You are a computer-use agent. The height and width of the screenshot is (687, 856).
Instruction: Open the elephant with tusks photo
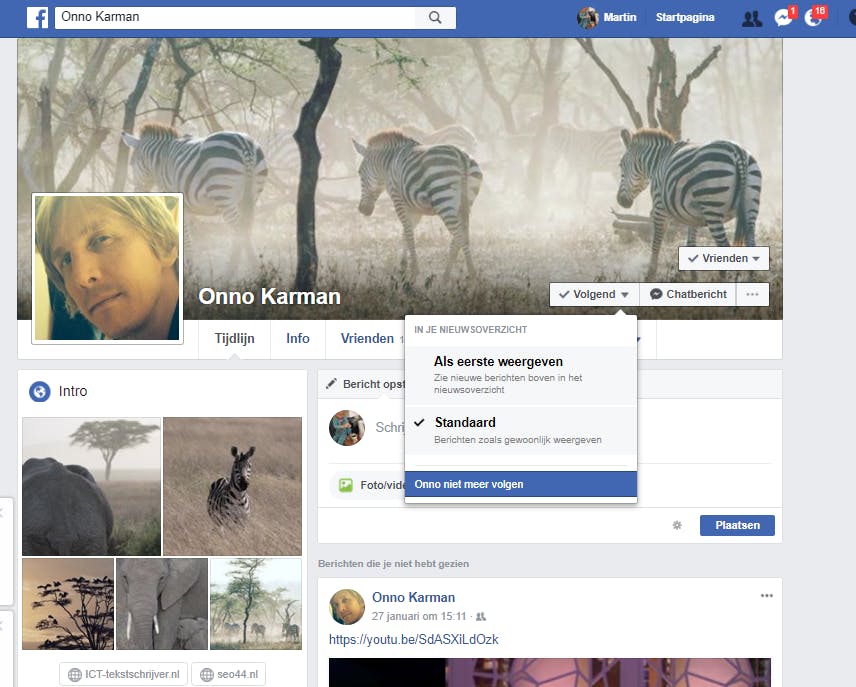click(162, 604)
